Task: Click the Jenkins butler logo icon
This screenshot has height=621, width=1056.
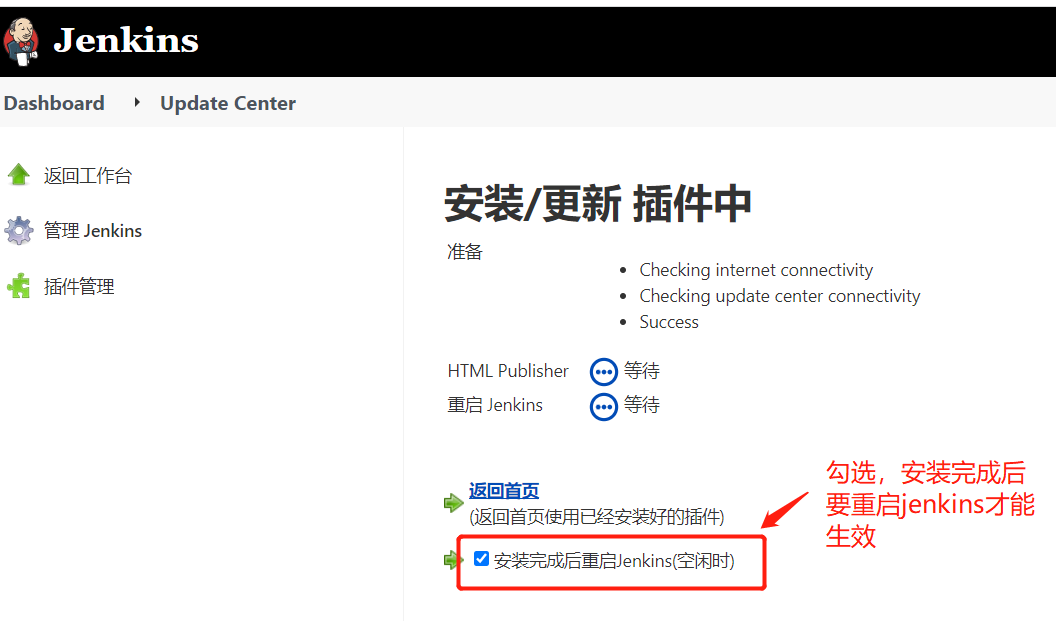Action: pos(20,42)
